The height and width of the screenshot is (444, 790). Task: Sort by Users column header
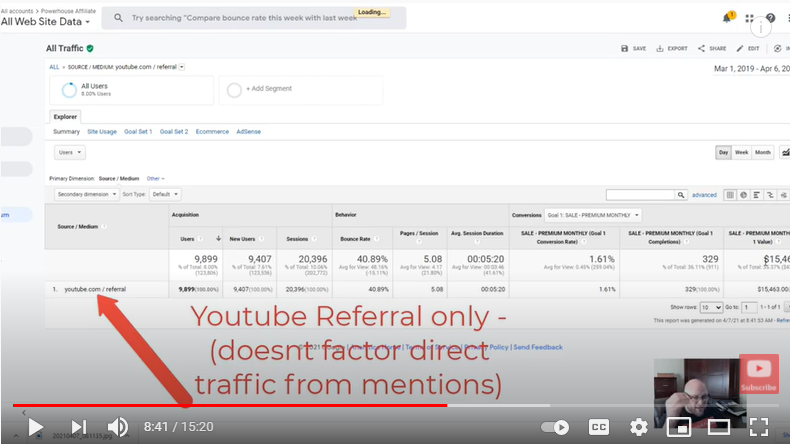click(187, 239)
